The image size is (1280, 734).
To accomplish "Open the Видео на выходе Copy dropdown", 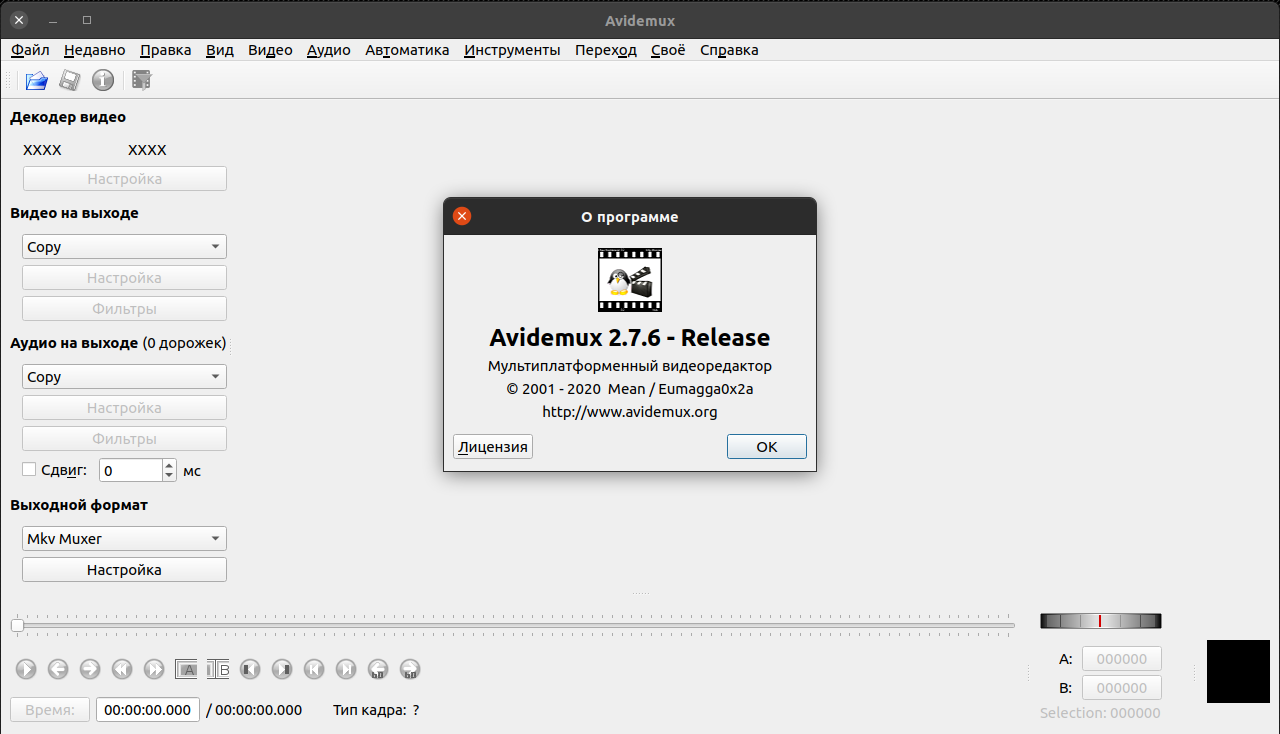I will tap(124, 247).
